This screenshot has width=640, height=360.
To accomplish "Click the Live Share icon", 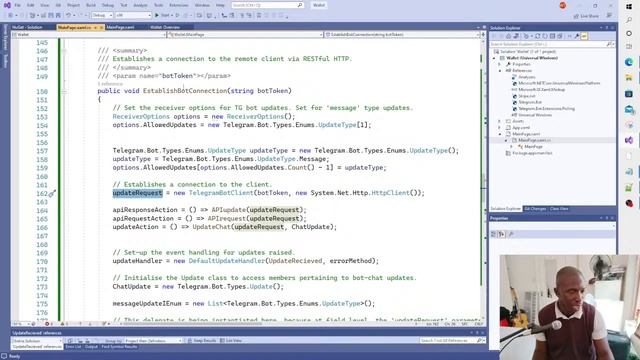I will click(577, 16).
